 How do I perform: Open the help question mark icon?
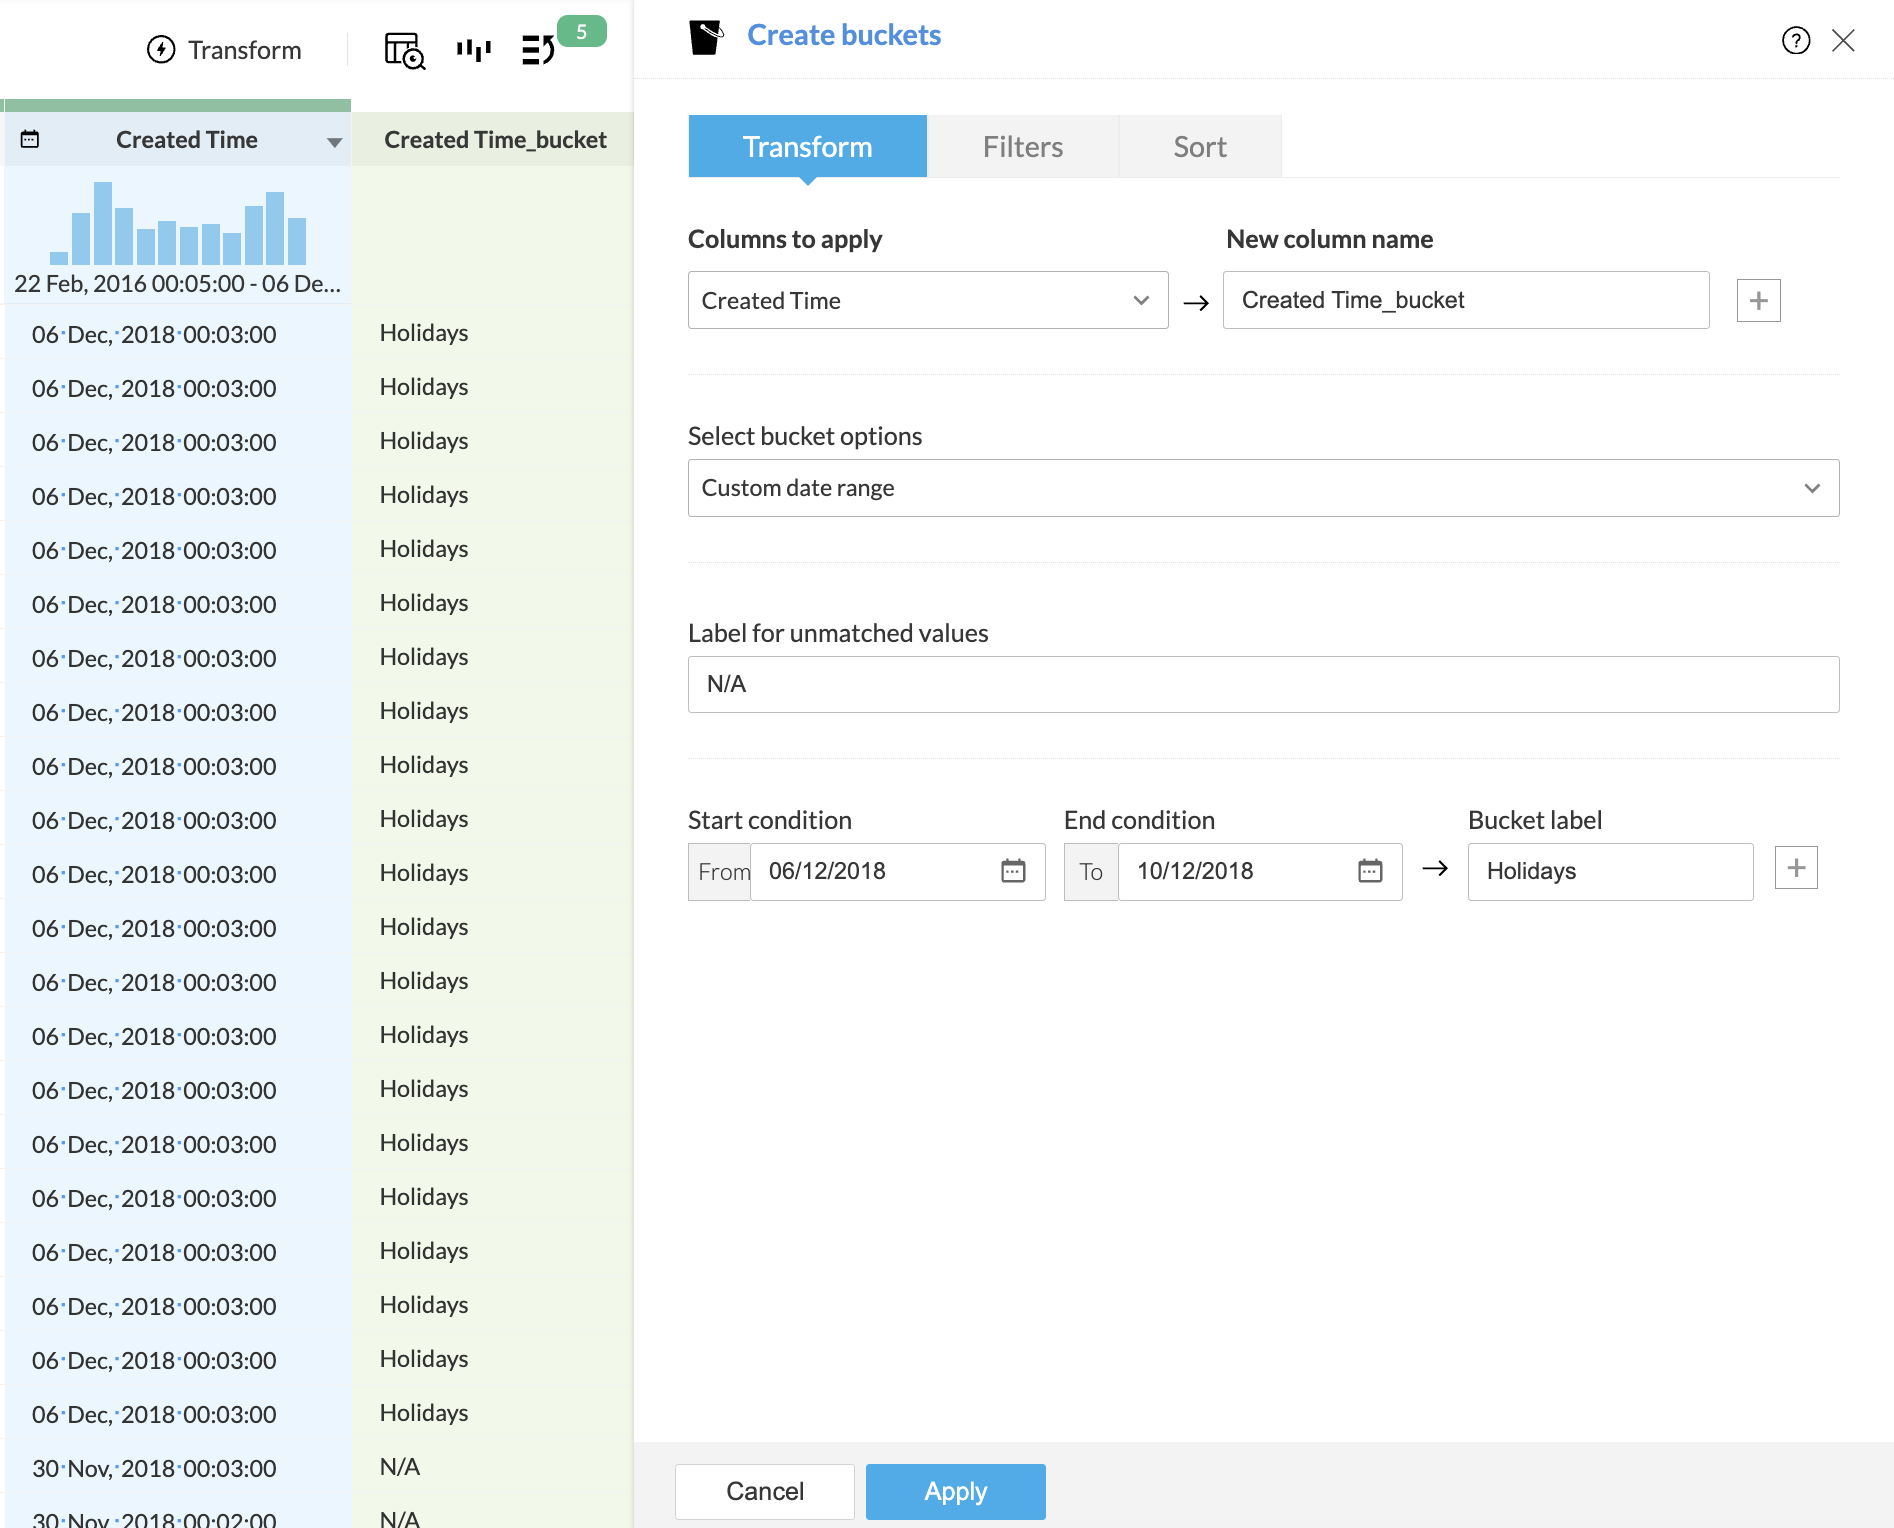tap(1795, 40)
